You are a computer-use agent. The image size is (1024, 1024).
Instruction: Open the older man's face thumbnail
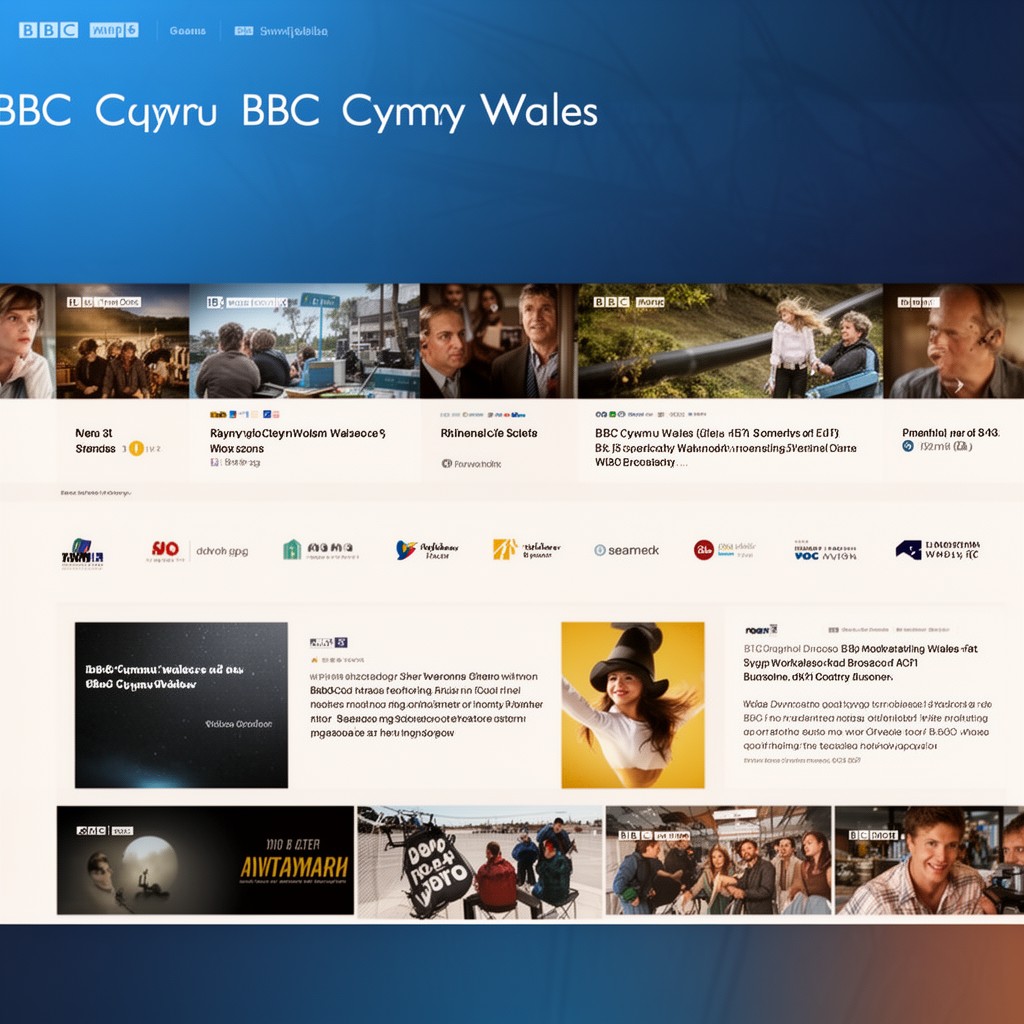click(x=953, y=341)
